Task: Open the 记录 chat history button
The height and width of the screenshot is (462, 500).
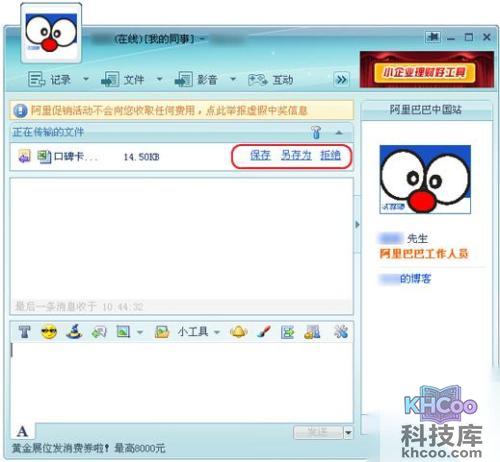Action: (50, 80)
